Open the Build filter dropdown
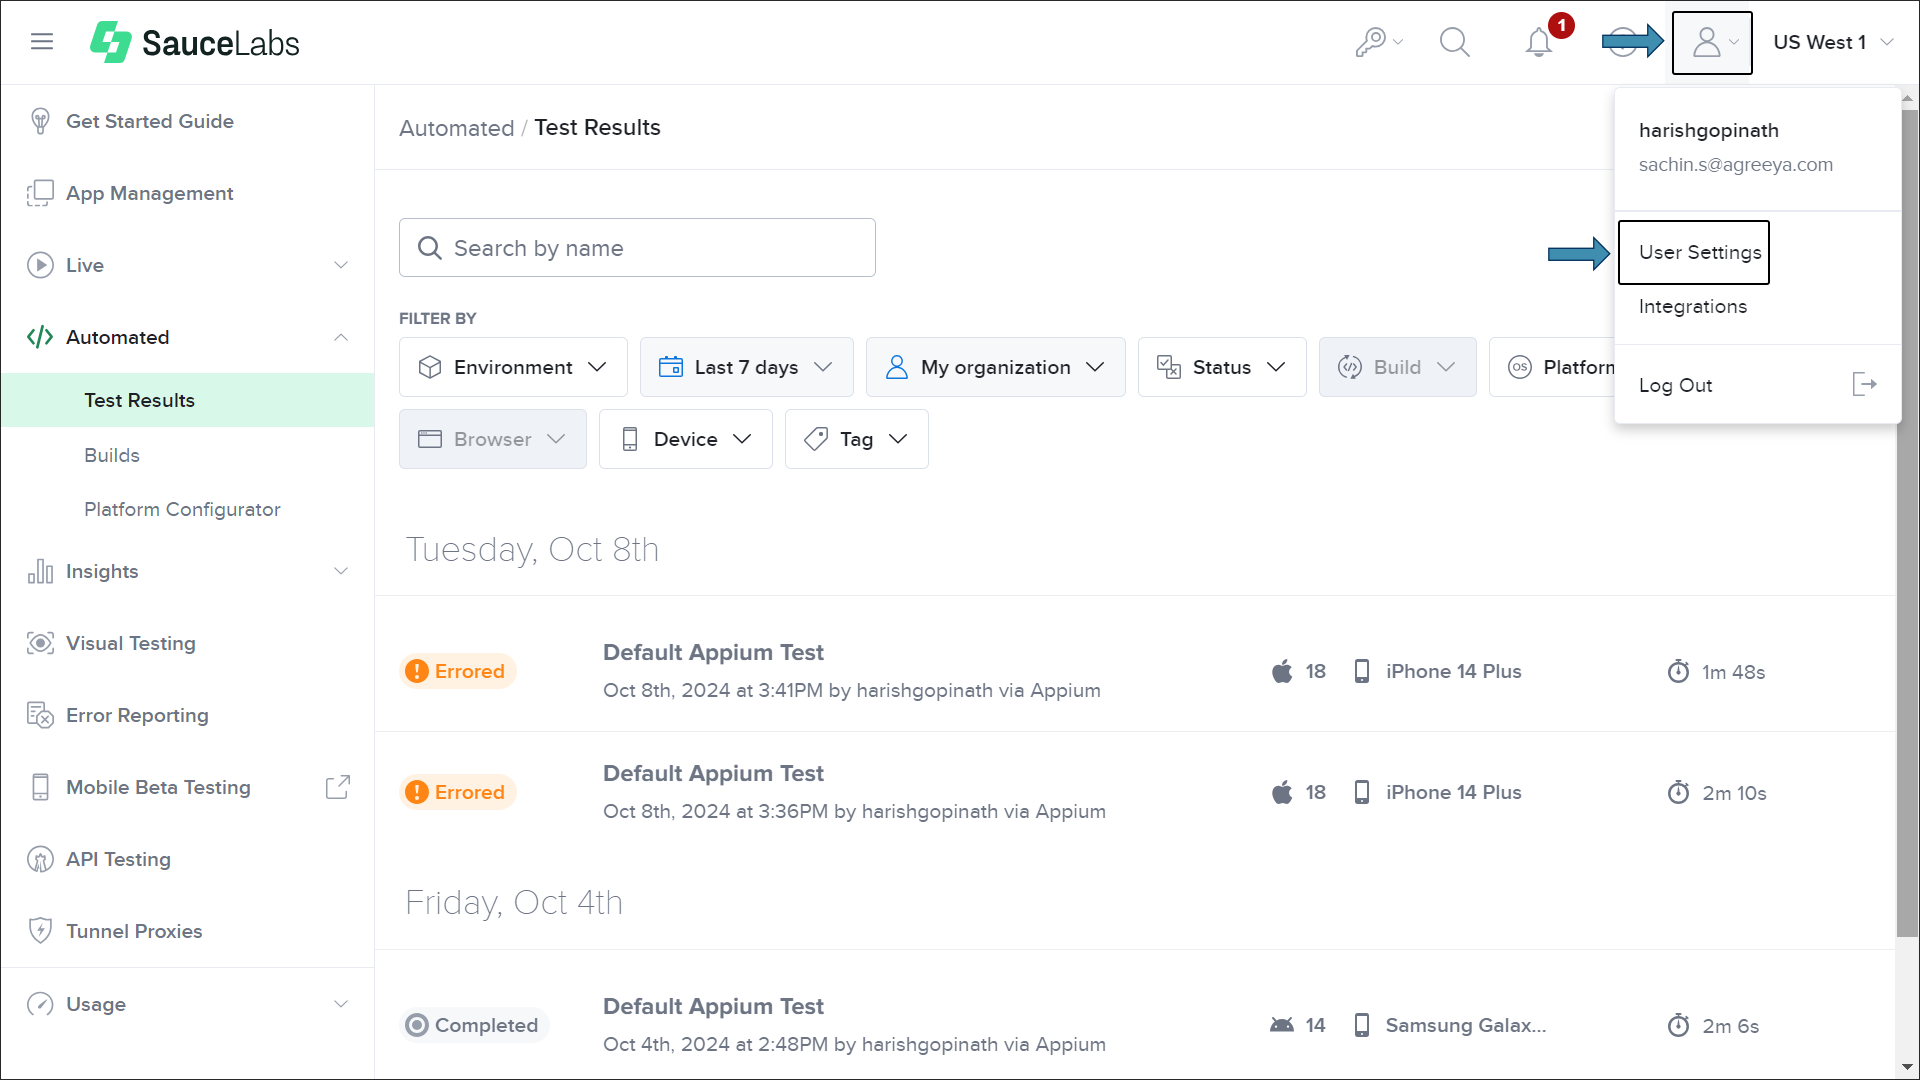The image size is (1920, 1080). click(x=1397, y=367)
